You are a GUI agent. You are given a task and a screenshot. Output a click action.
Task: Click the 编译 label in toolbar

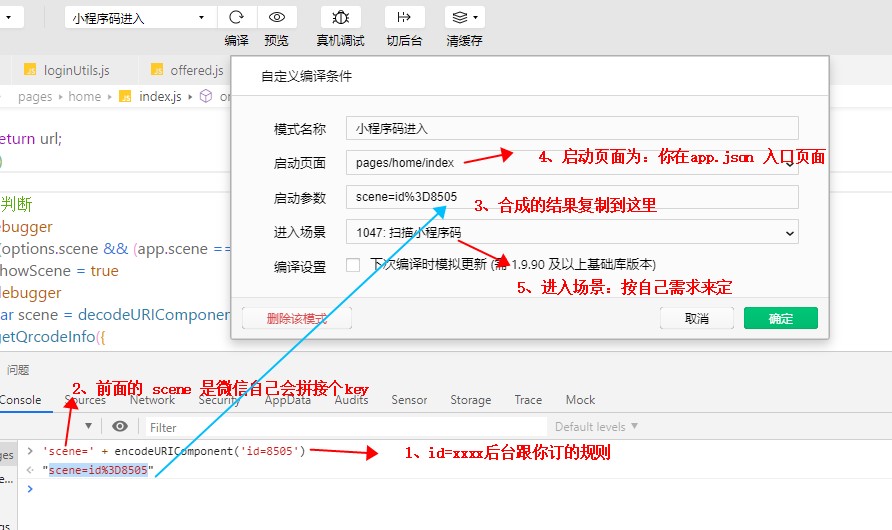point(237,41)
